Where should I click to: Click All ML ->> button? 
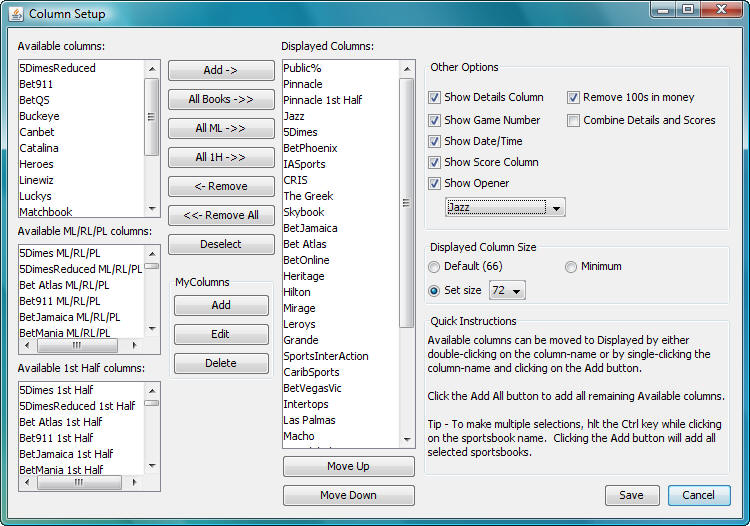point(221,128)
